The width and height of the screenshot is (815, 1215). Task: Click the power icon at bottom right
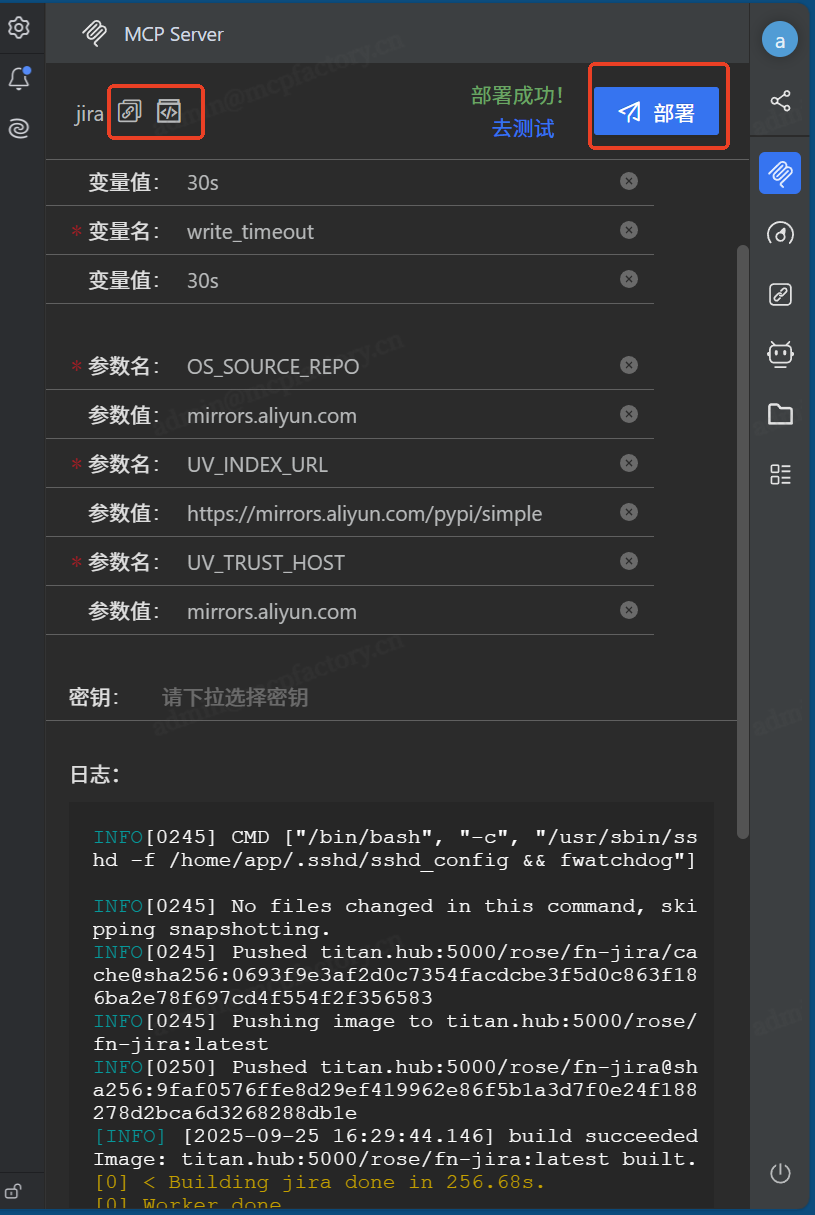tap(780, 1173)
